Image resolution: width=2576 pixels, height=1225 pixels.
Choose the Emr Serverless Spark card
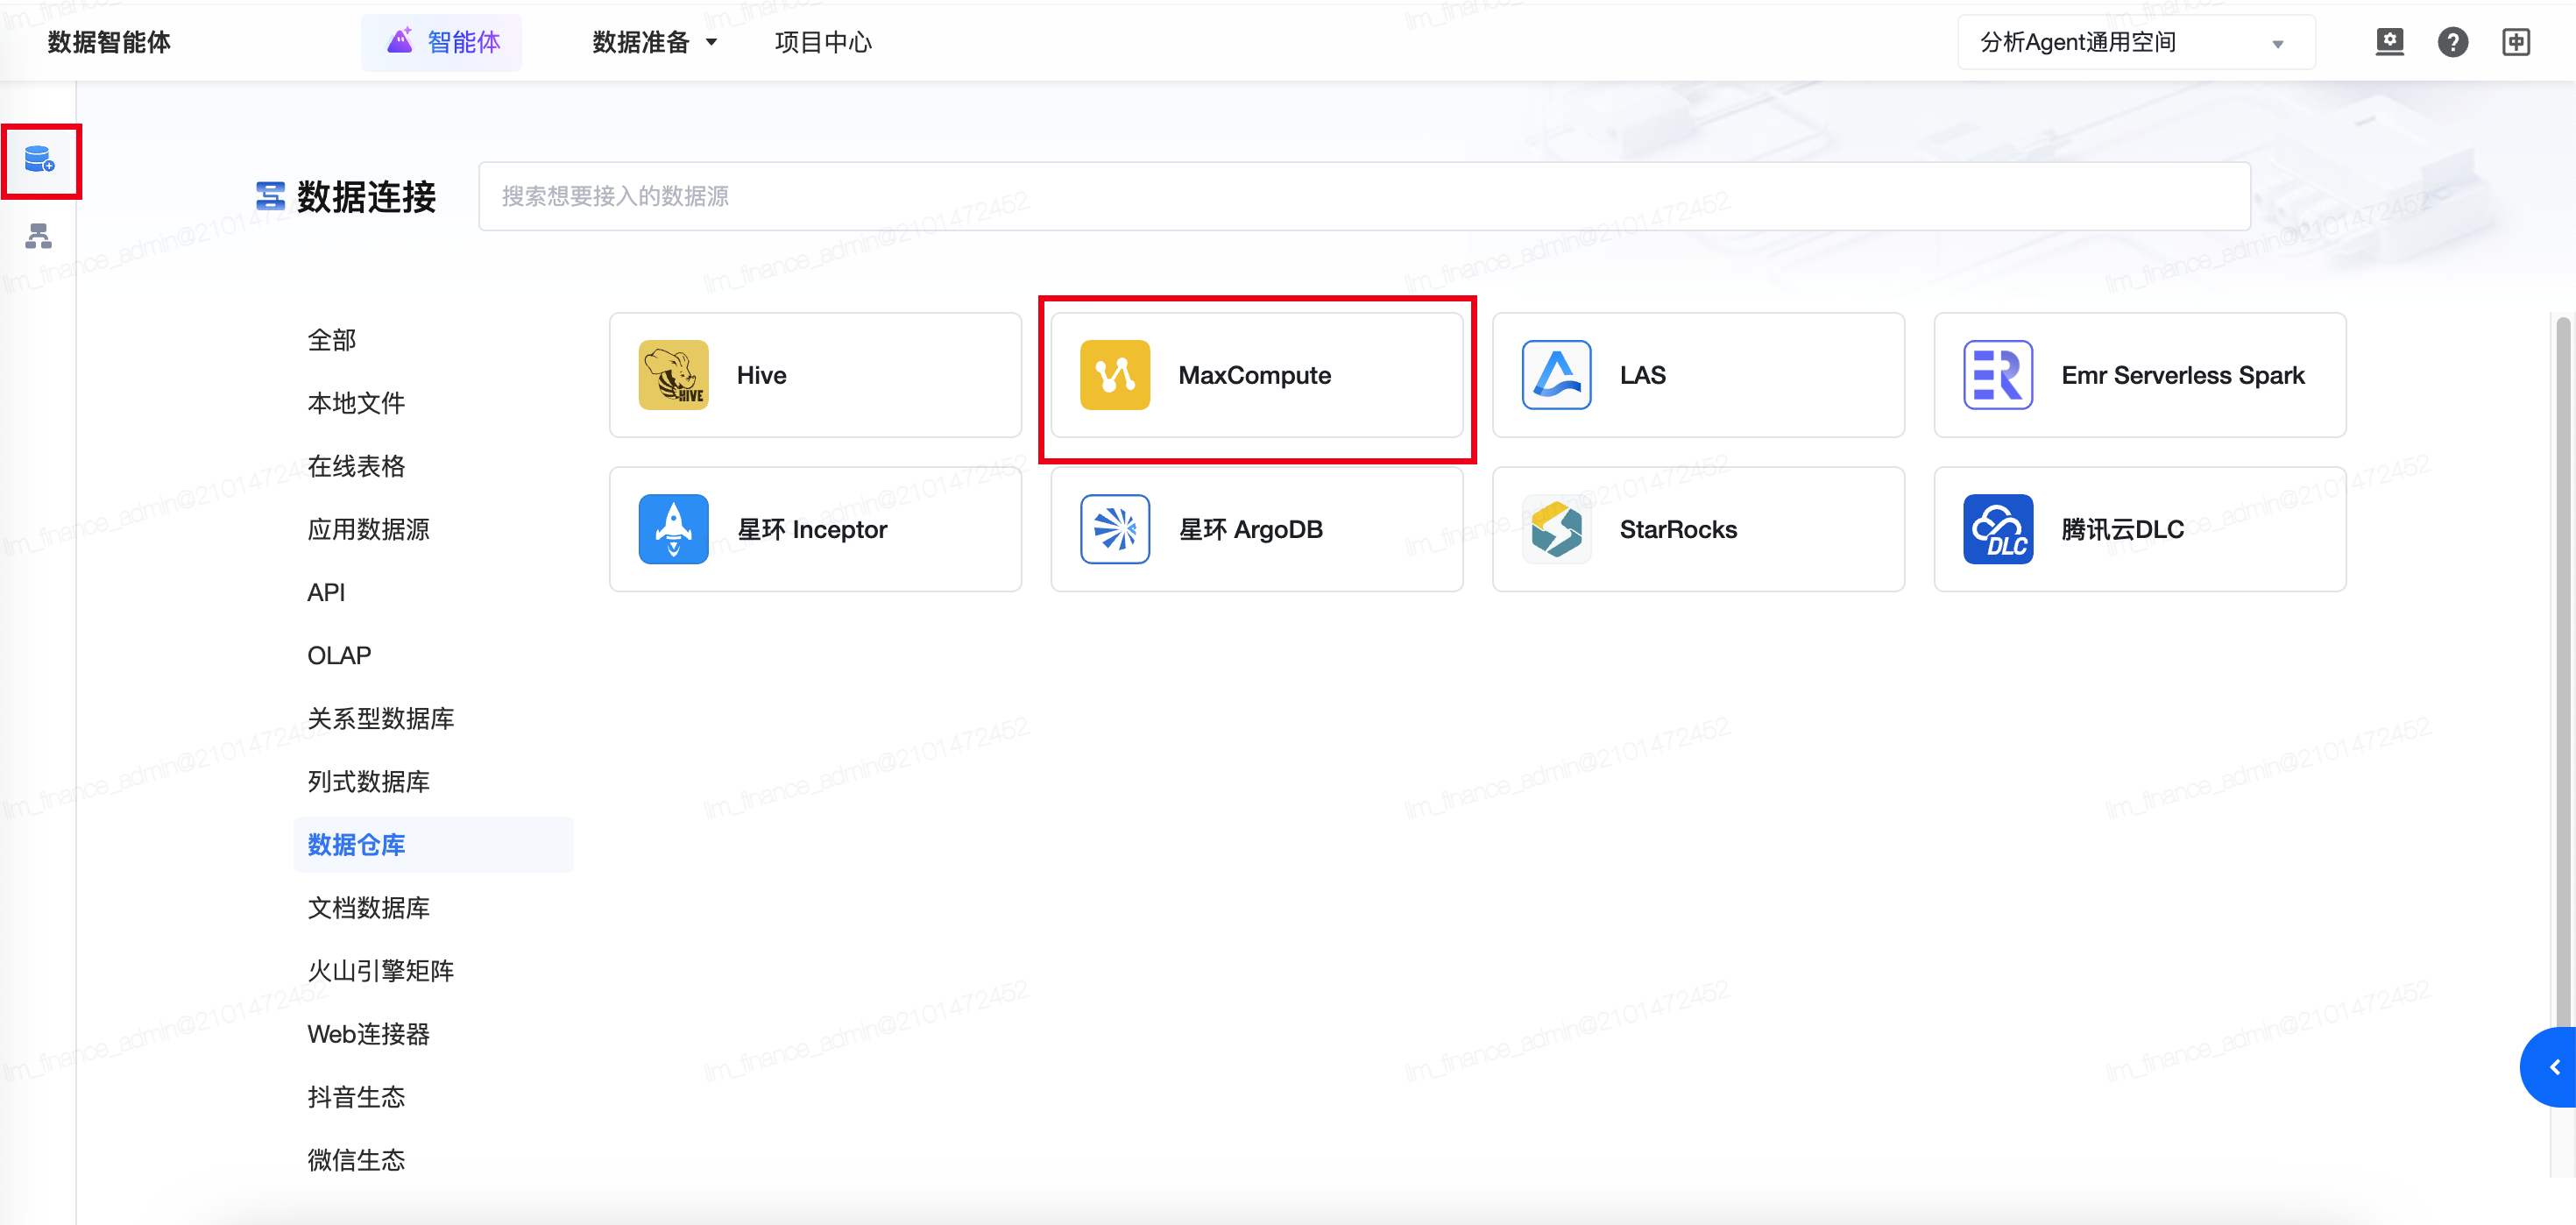[x=2140, y=375]
